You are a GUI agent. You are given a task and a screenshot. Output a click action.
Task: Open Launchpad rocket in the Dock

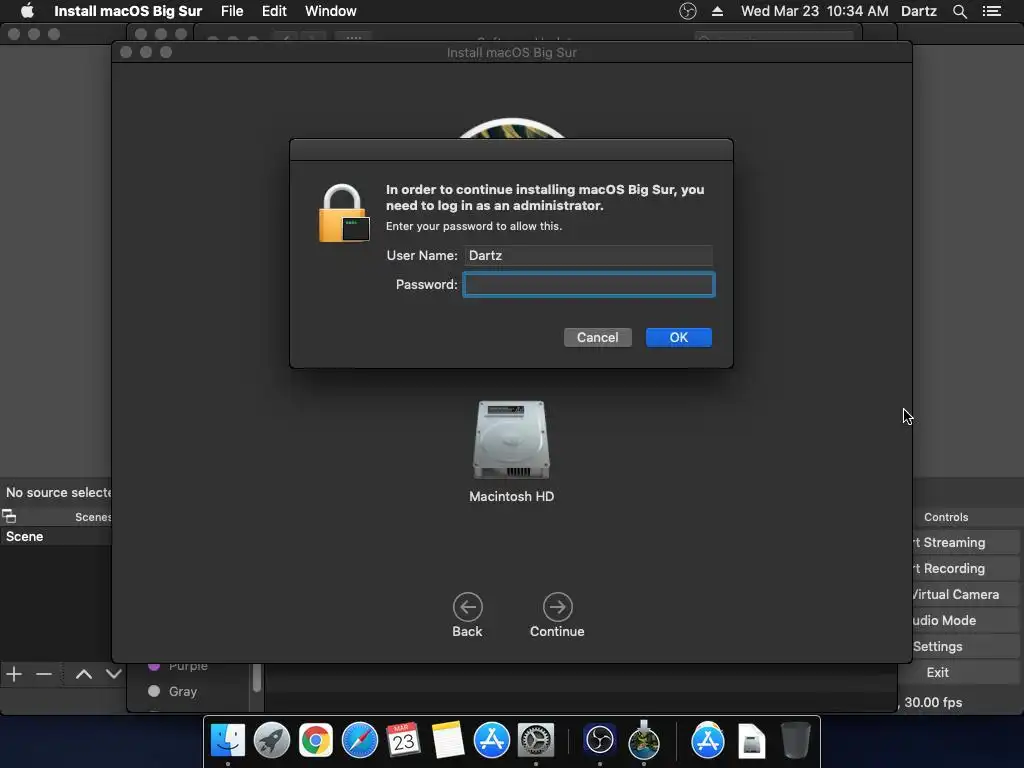tap(272, 741)
